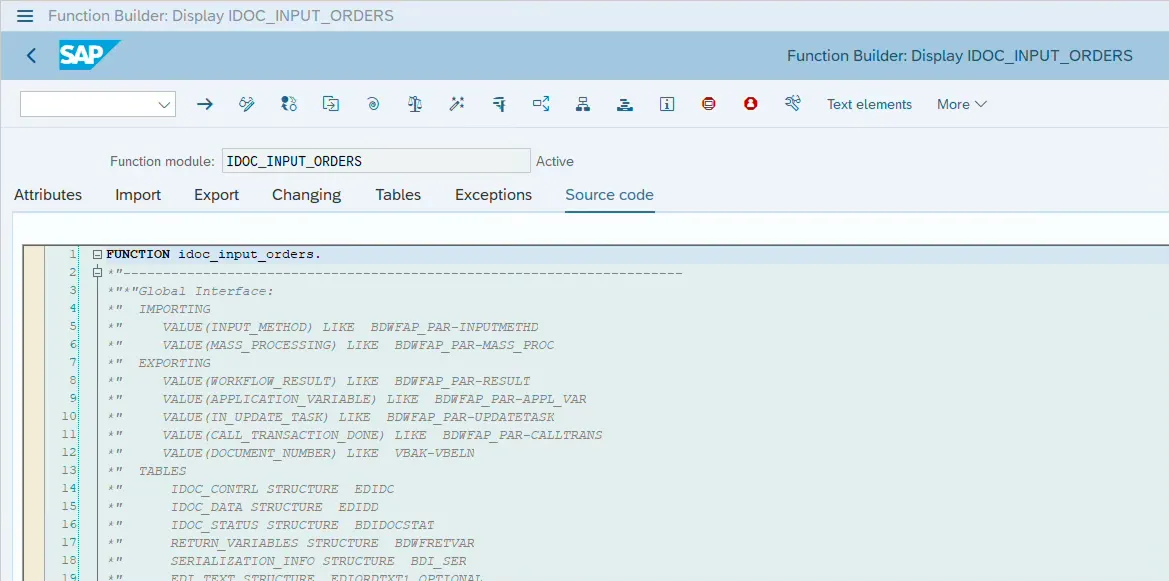Click the Function module name field
Screen dimensions: 1169x581
pyautogui.click(x=376, y=161)
